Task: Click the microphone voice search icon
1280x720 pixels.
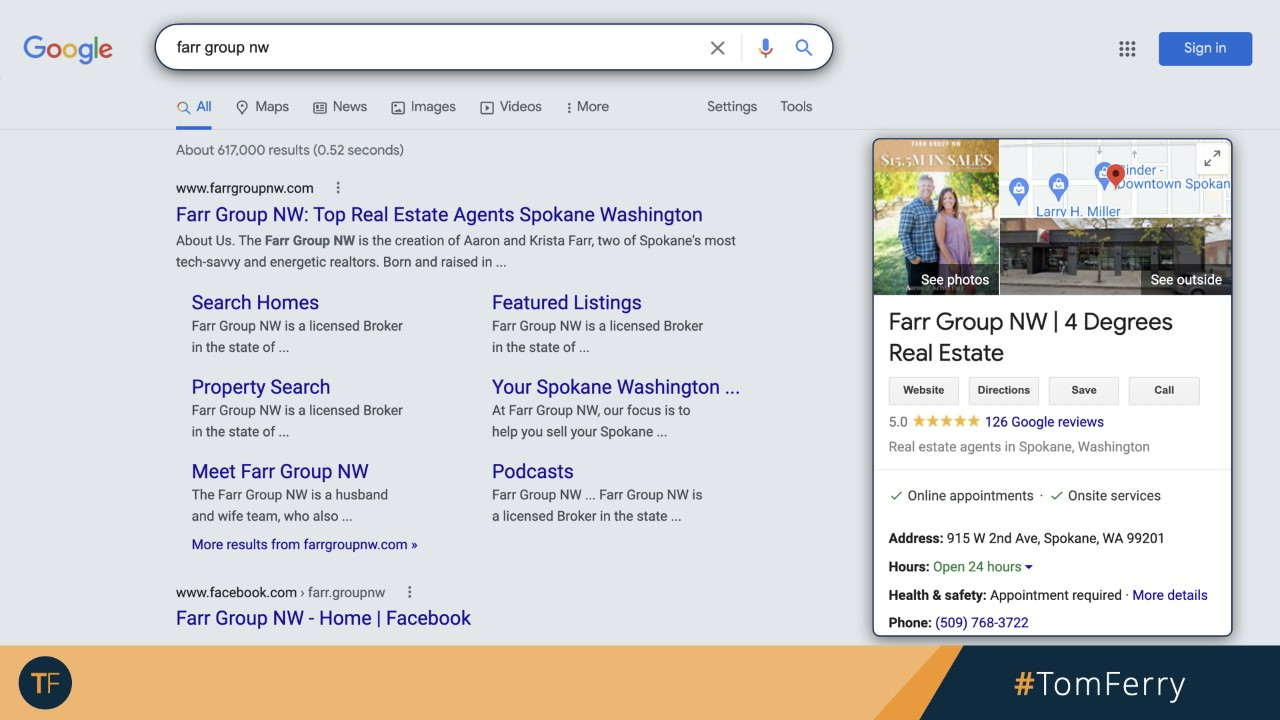Action: [x=765, y=48]
